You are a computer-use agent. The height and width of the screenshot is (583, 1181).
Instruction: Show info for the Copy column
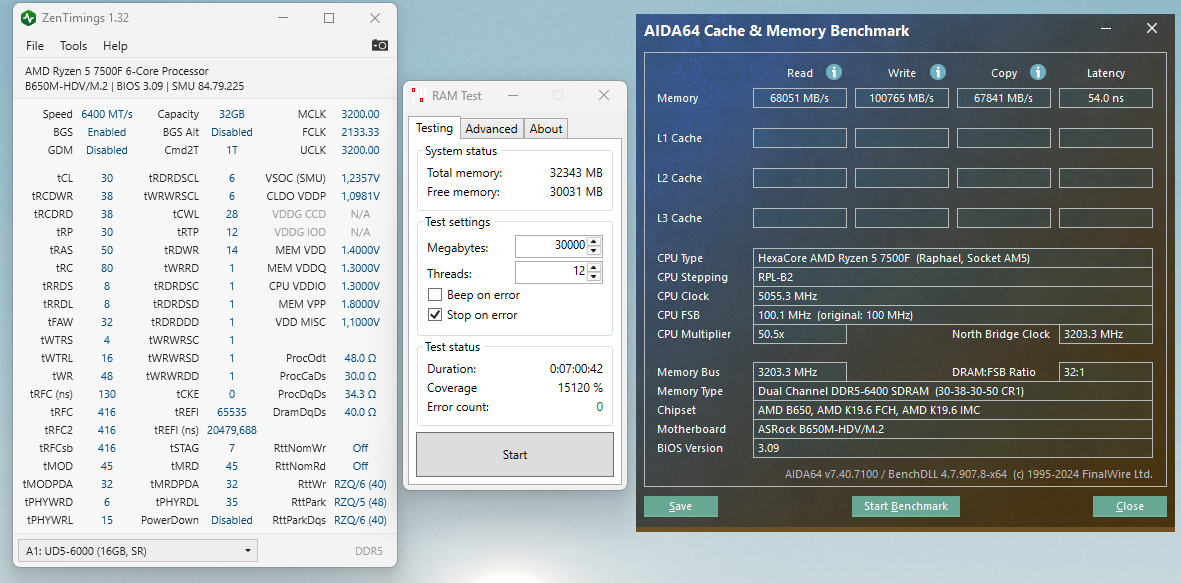coord(1038,72)
